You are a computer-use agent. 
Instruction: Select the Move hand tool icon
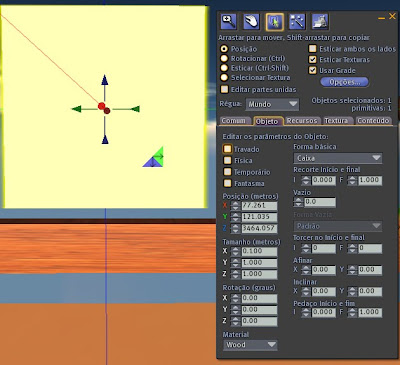[x=252, y=21]
